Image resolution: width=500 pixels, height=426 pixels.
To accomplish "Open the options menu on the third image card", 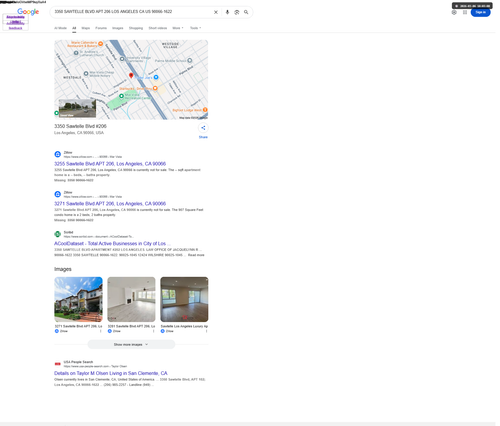I will coord(206,331).
